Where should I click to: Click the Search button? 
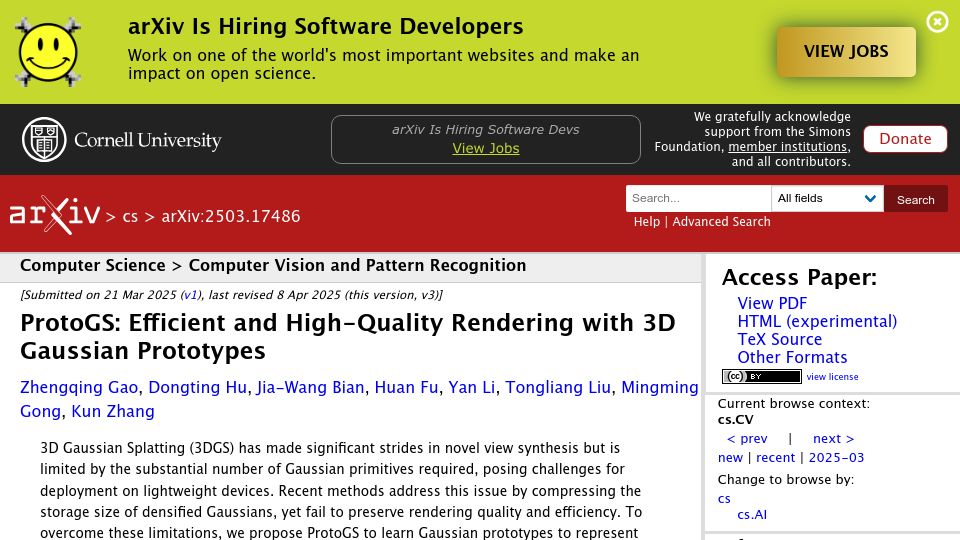(915, 200)
